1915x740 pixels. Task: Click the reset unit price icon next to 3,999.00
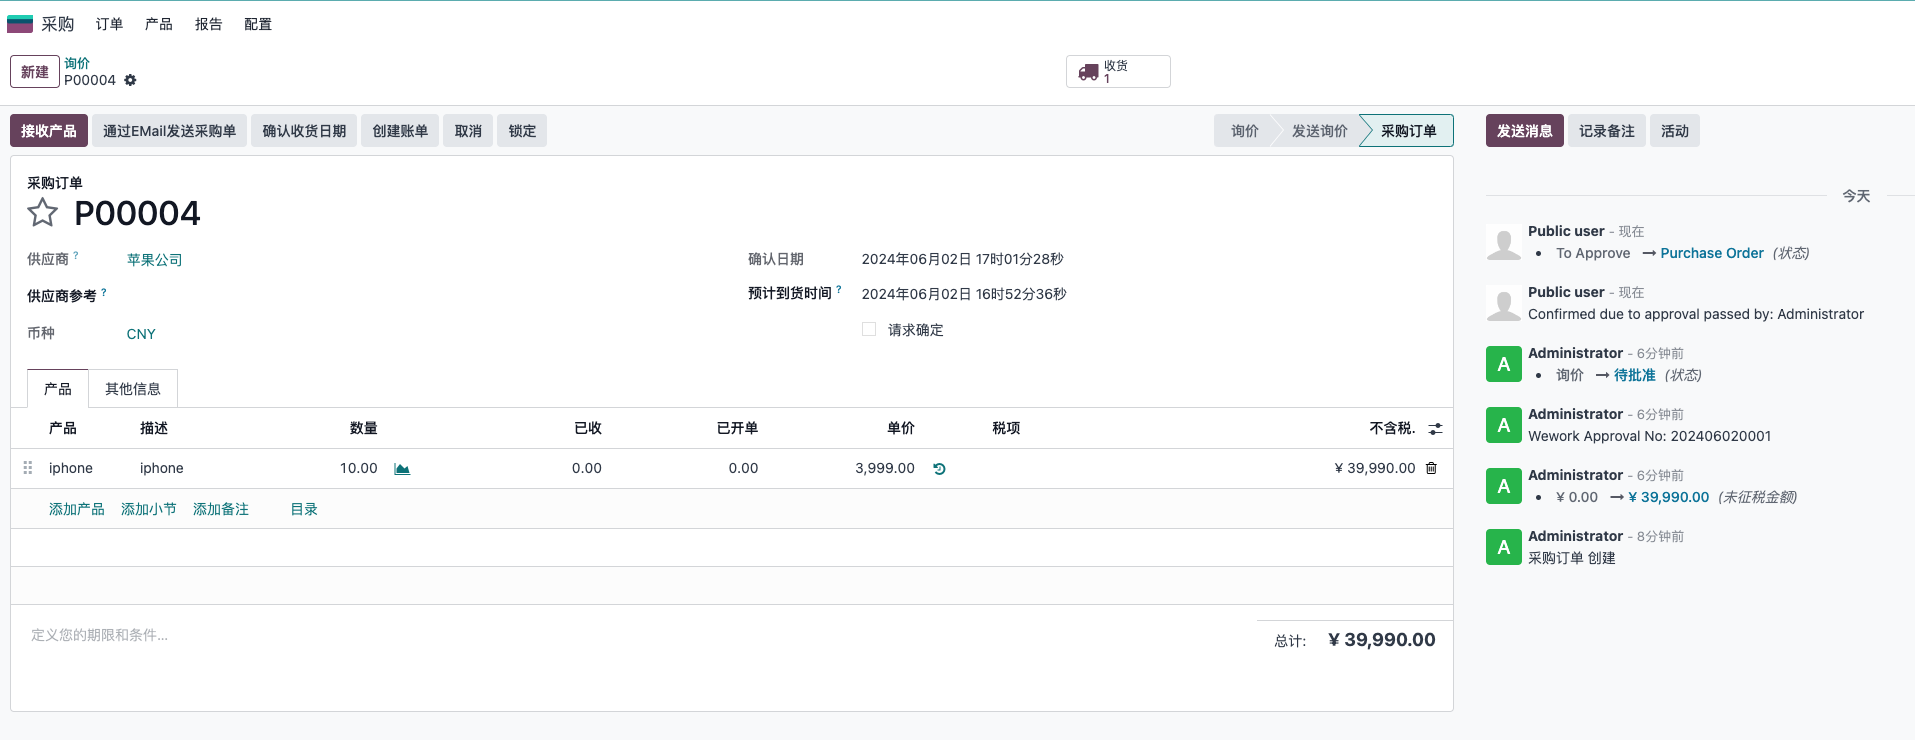pyautogui.click(x=939, y=469)
